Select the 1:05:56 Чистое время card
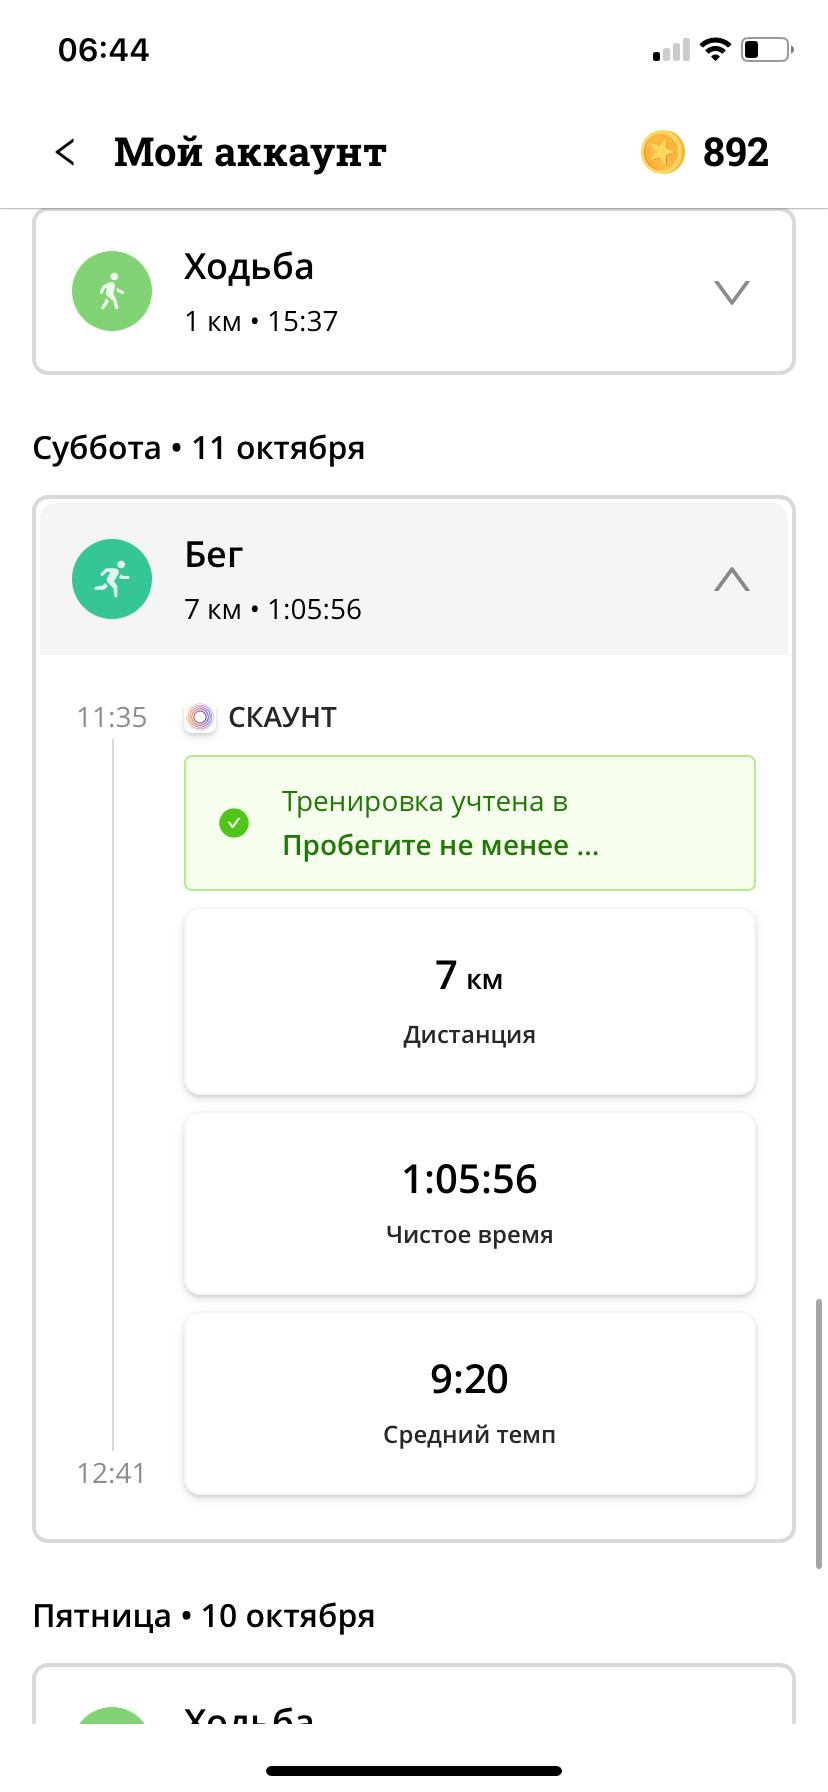The image size is (828, 1792). (470, 1203)
